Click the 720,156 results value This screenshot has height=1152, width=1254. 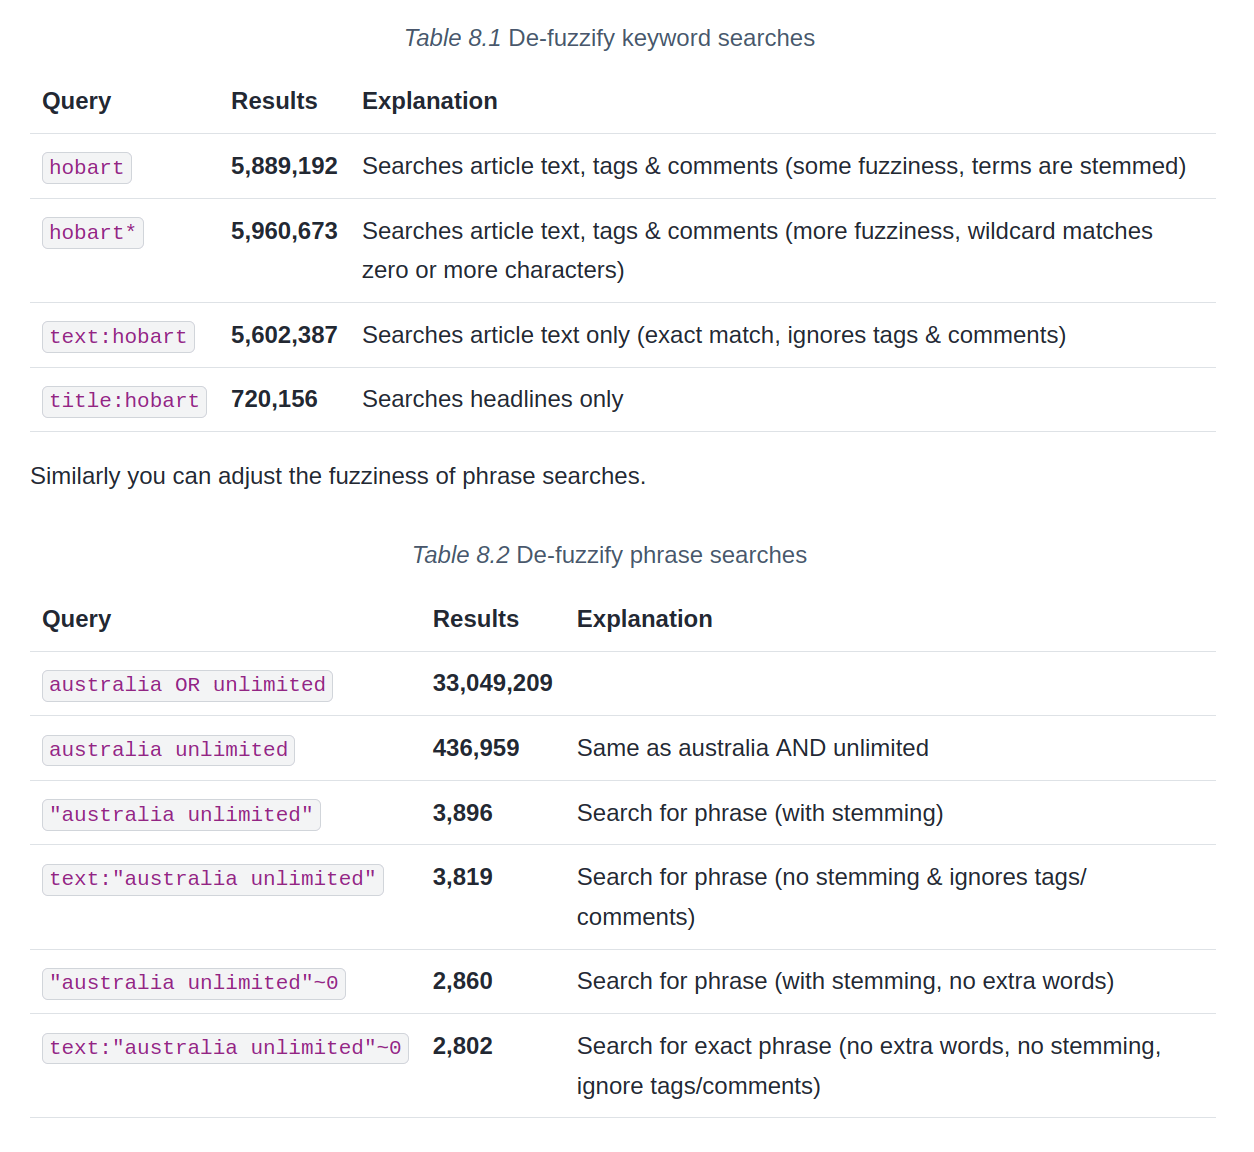274,399
